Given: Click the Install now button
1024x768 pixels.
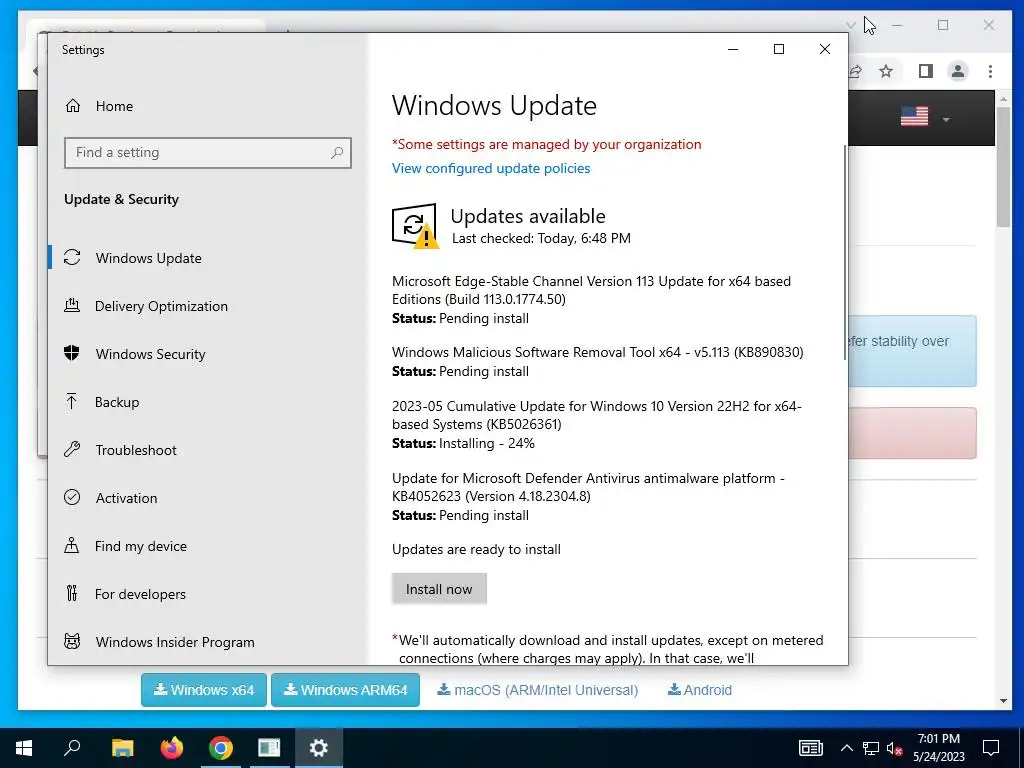Looking at the screenshot, I should (x=439, y=589).
